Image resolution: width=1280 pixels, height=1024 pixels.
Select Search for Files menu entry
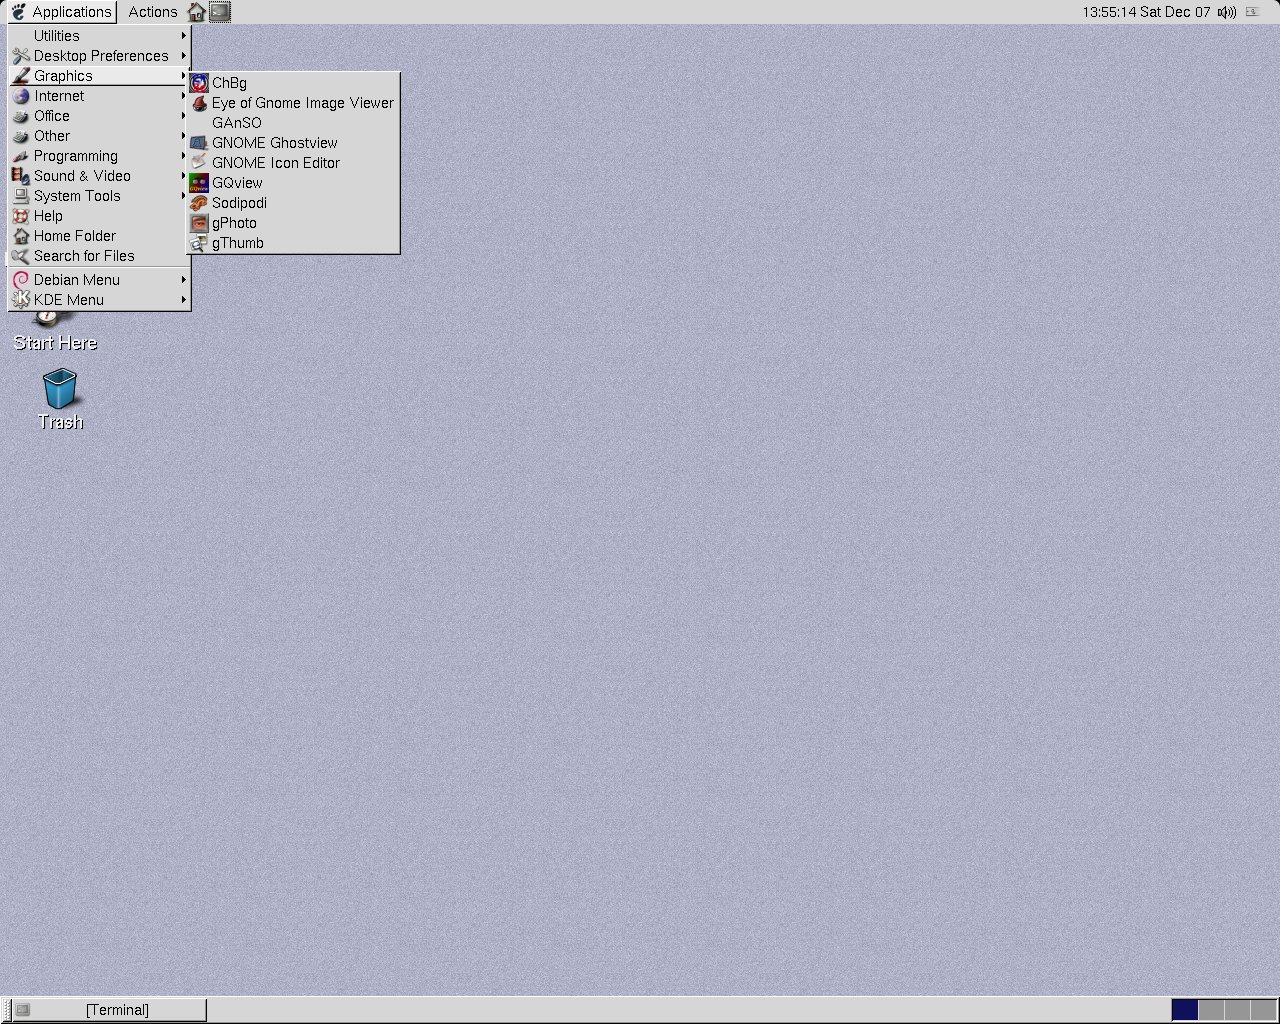[84, 256]
